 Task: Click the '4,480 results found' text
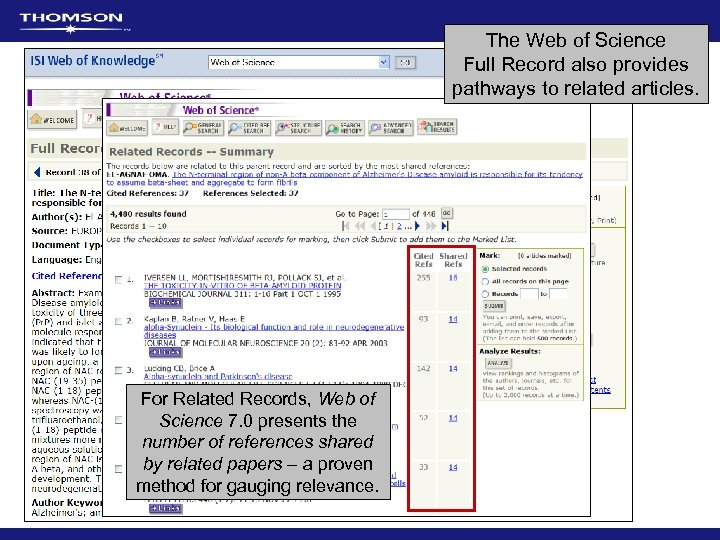(148, 214)
